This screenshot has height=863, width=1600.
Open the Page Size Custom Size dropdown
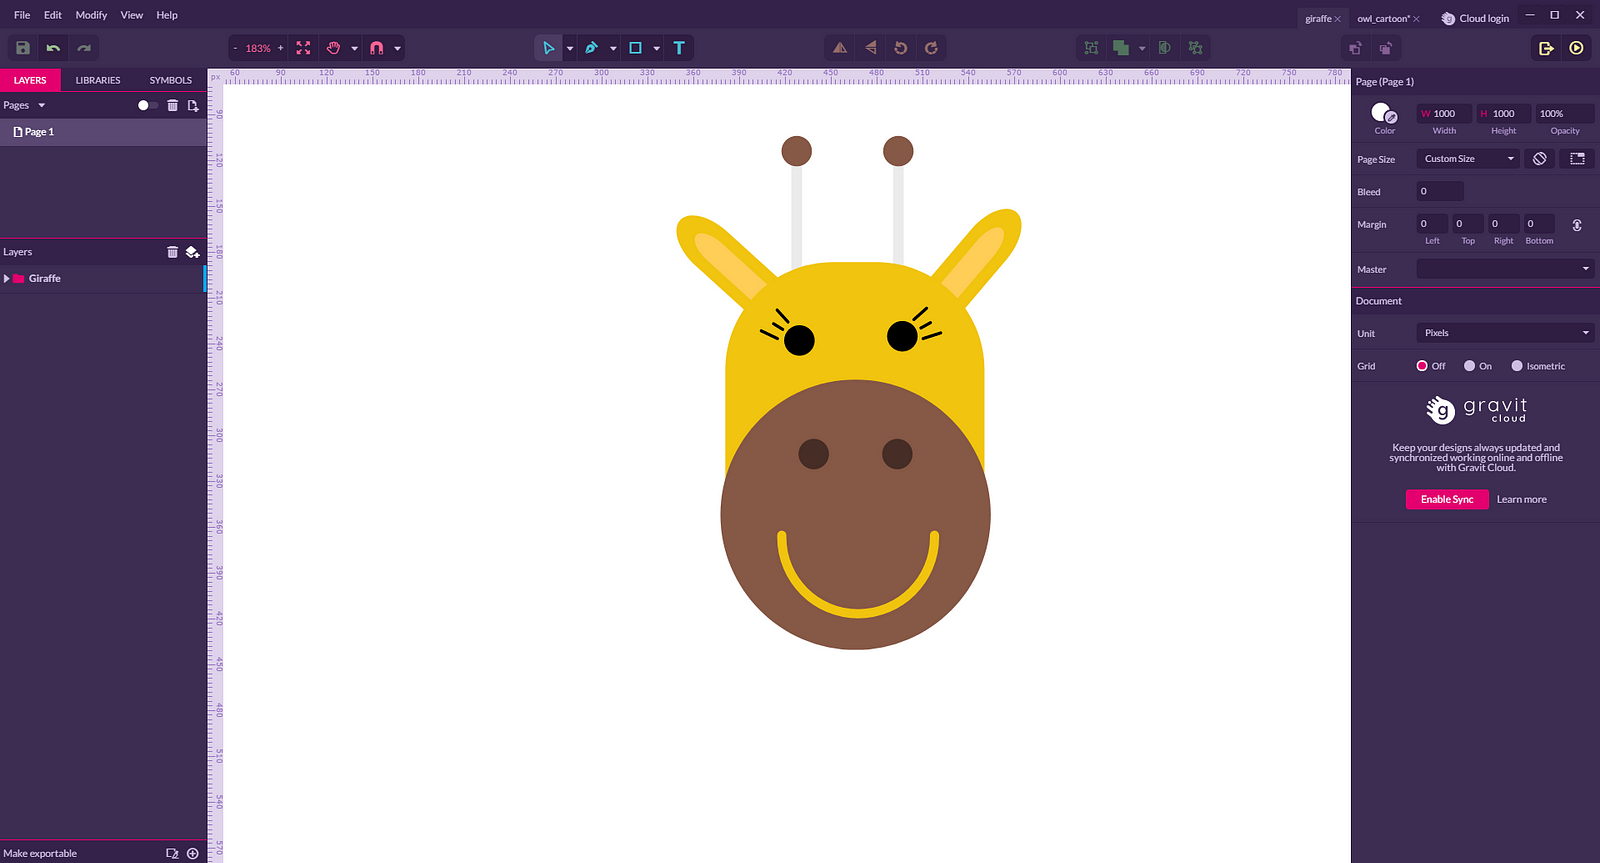pos(1468,159)
